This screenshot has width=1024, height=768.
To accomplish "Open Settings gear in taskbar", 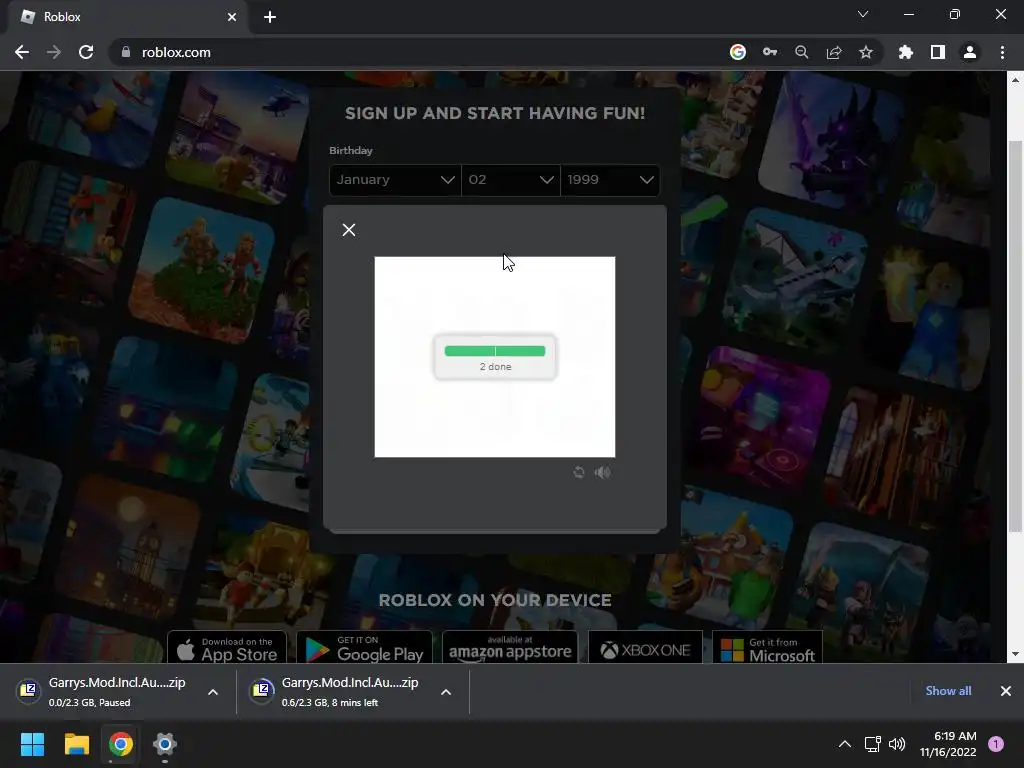I will click(165, 744).
